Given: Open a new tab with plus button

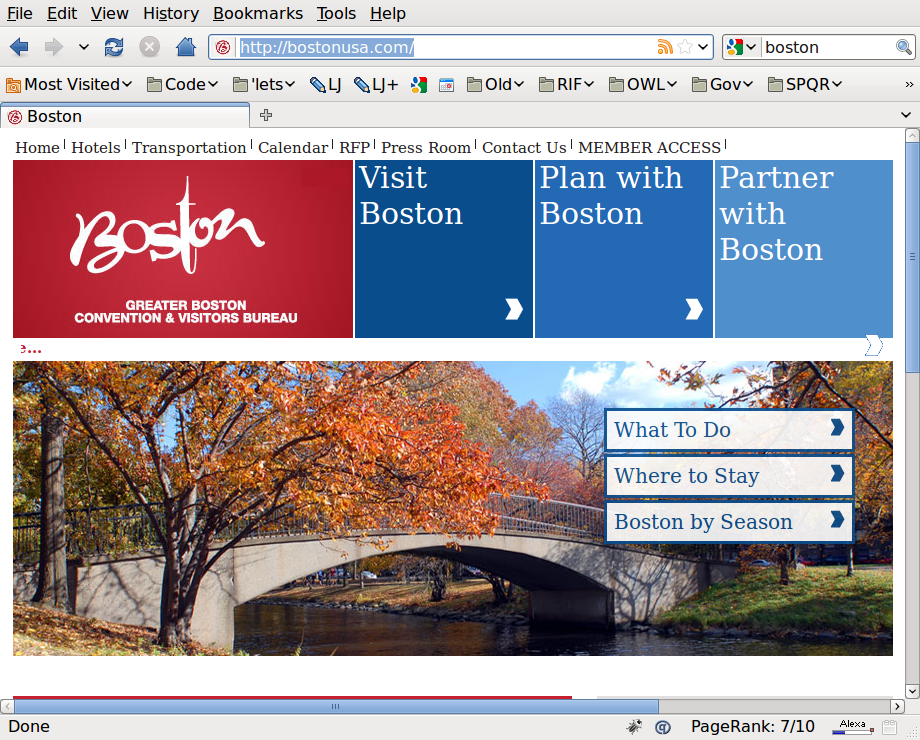Looking at the screenshot, I should tap(266, 116).
